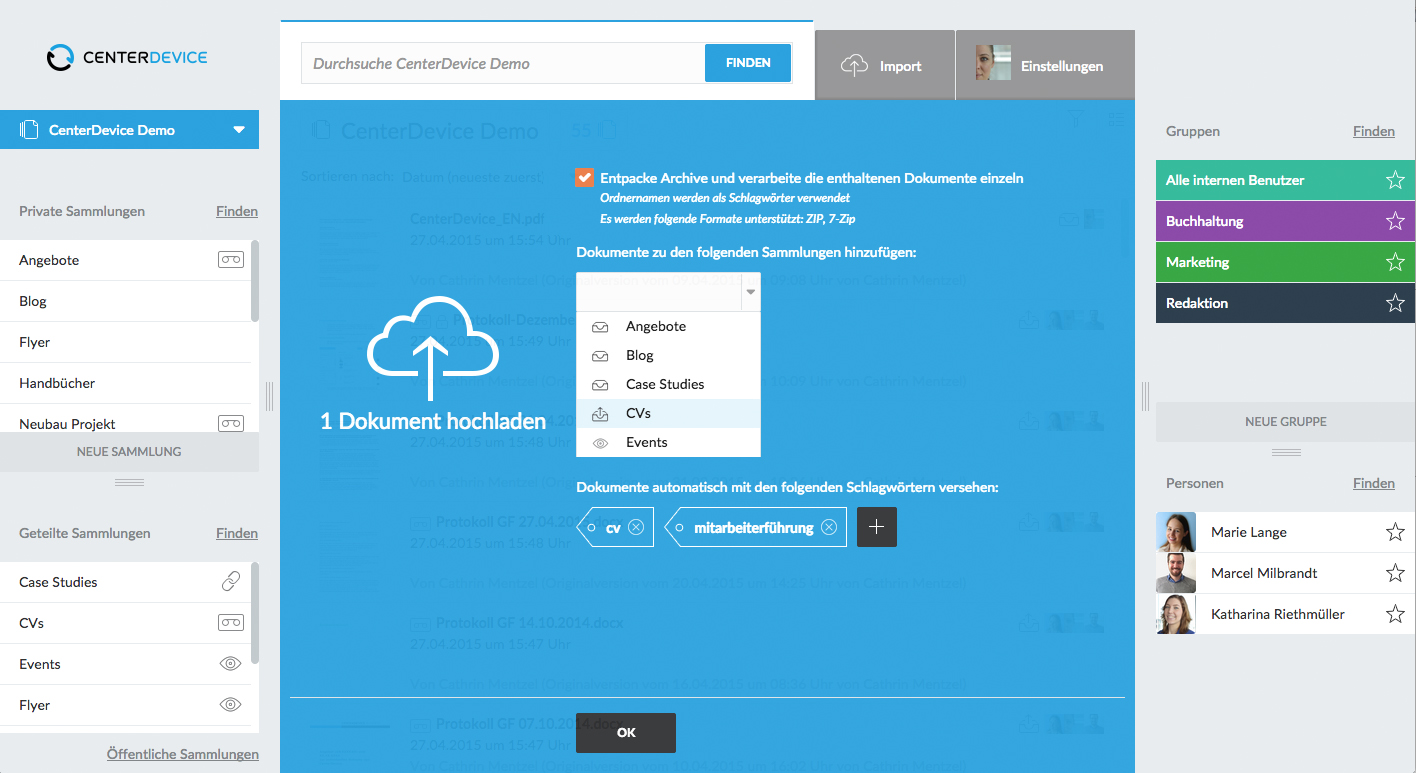Click the left panel vertical splitter handle
The width and height of the screenshot is (1416, 773).
[270, 396]
